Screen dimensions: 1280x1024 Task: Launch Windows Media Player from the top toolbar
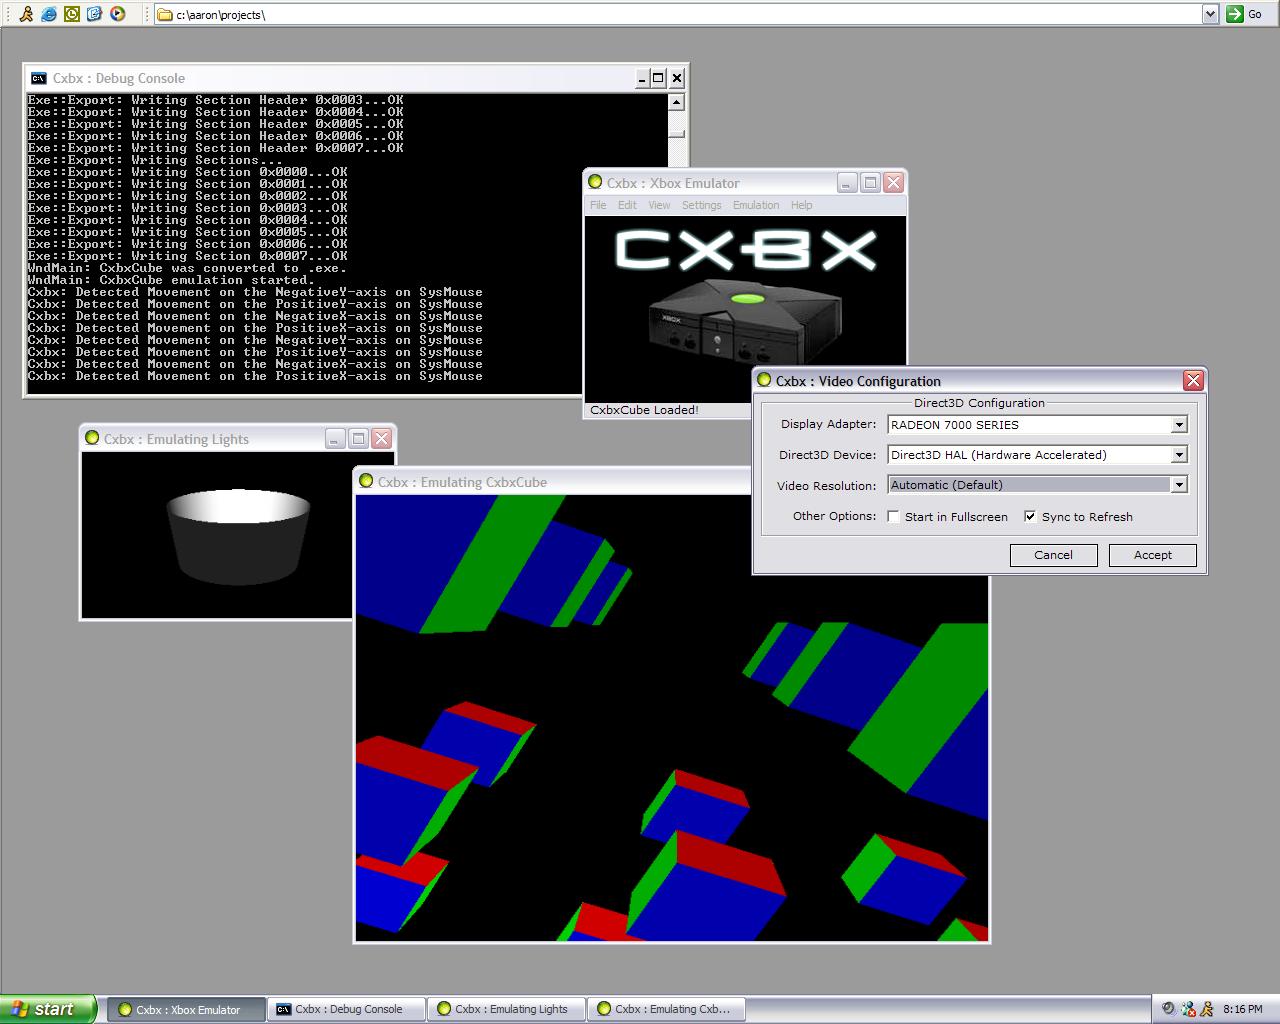(117, 14)
